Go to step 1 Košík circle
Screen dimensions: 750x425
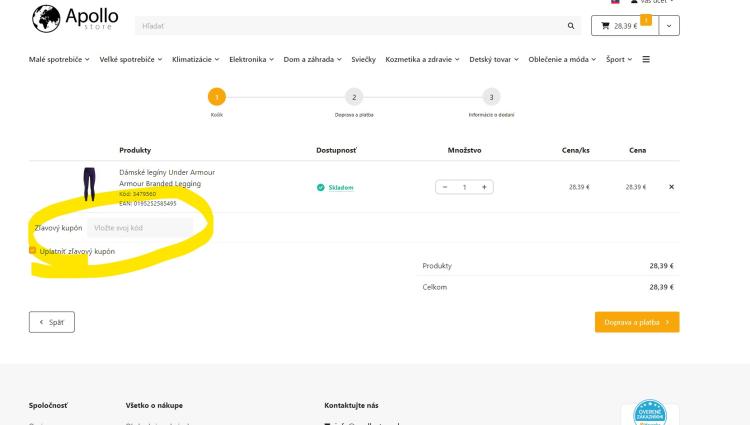(x=217, y=97)
